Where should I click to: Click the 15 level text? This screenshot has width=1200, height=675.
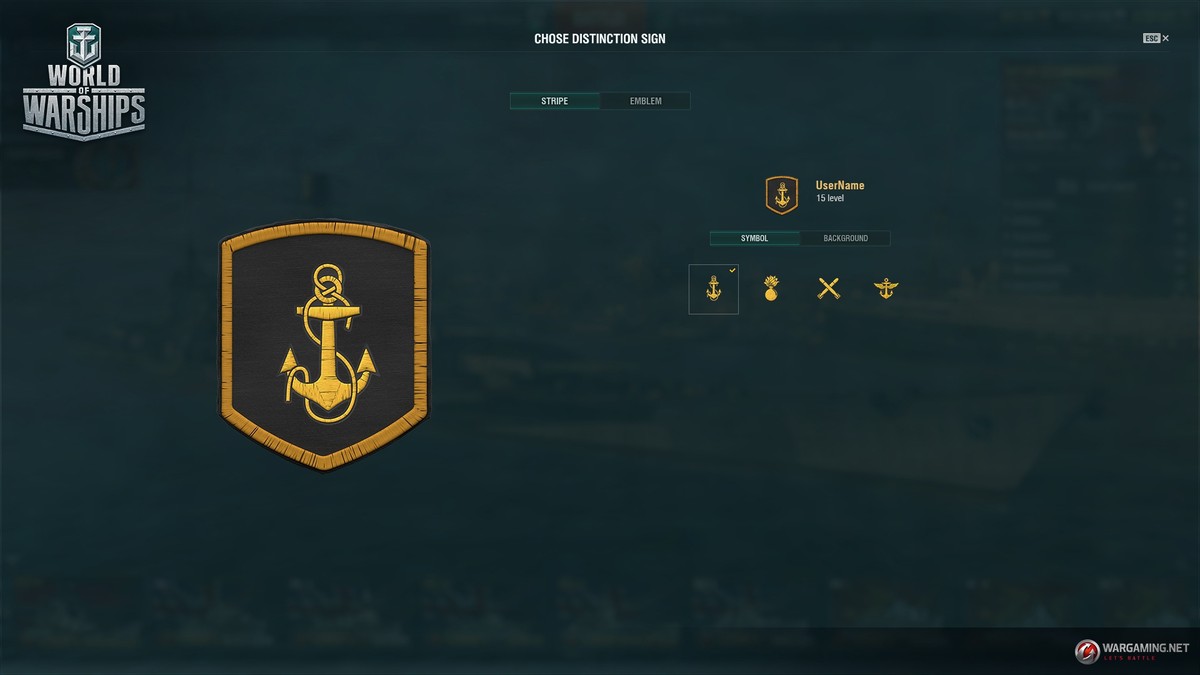[x=830, y=199]
